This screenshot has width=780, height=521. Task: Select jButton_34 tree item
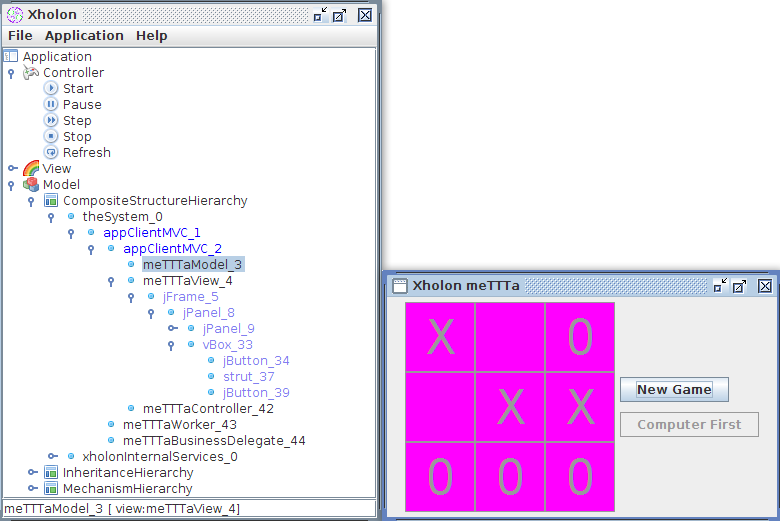click(x=256, y=361)
